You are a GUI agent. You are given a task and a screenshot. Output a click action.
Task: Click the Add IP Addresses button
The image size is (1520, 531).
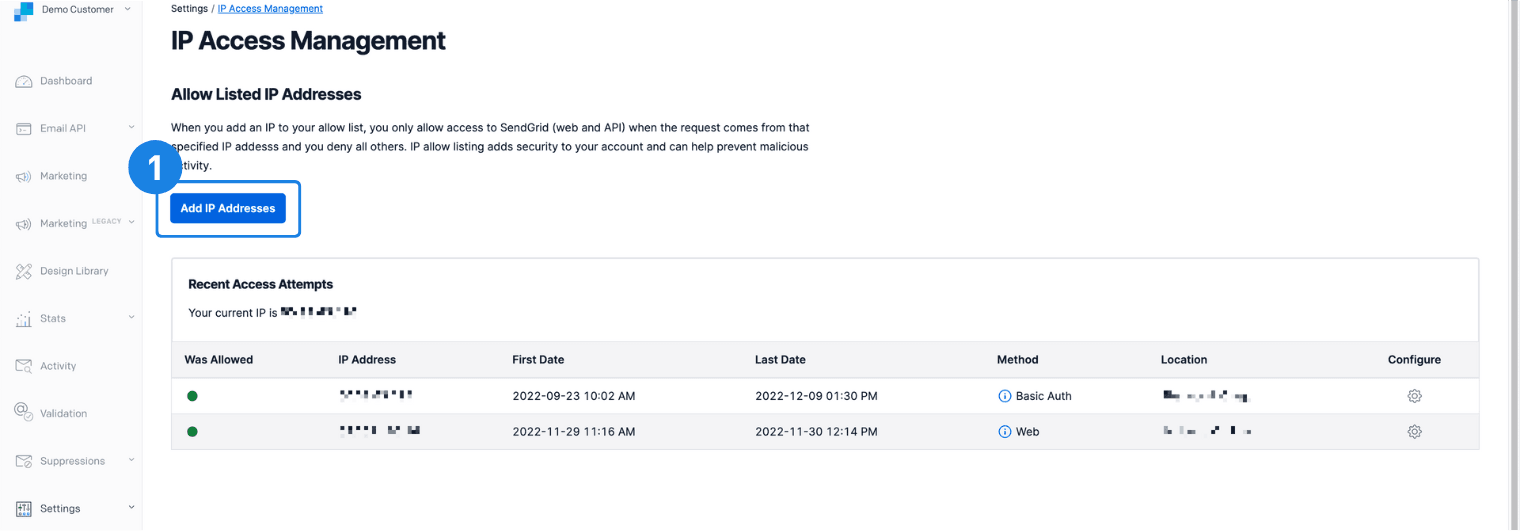tap(228, 208)
